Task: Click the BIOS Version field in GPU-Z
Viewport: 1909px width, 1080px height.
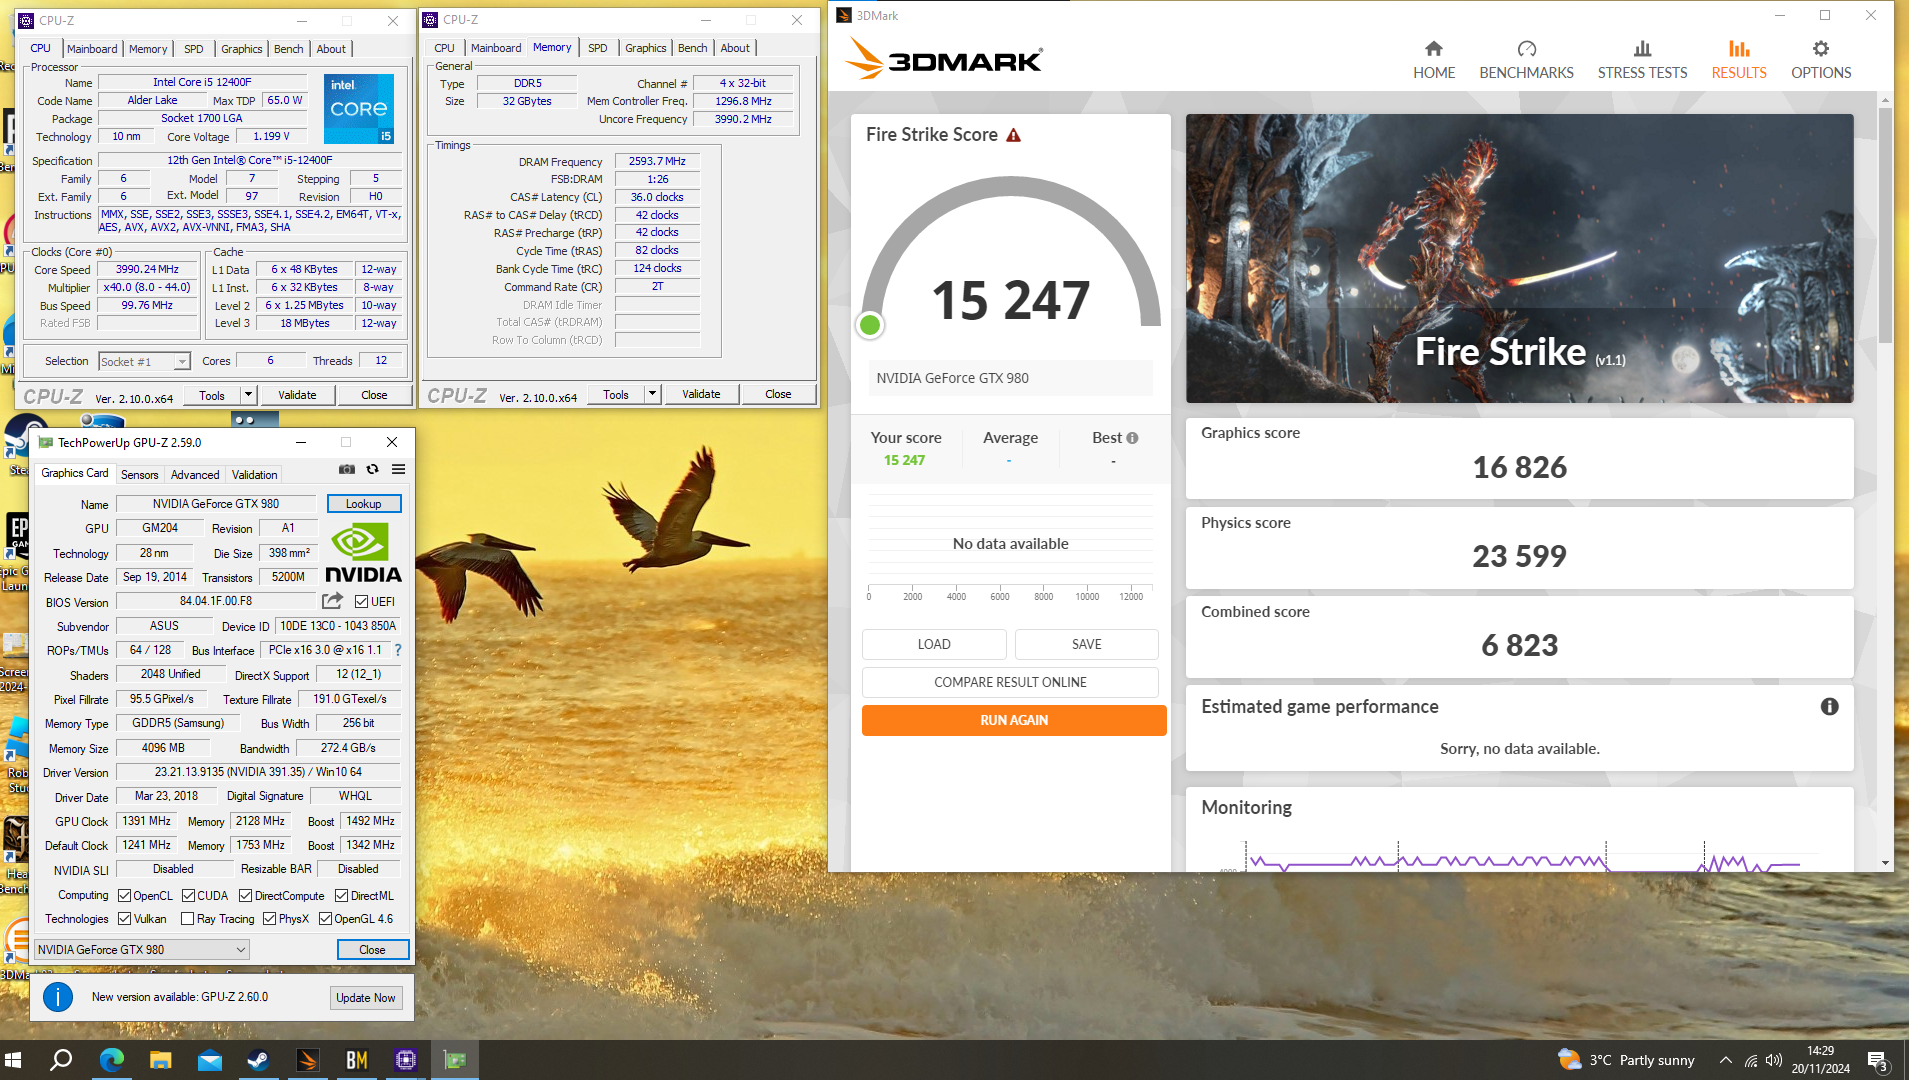Action: pos(216,602)
